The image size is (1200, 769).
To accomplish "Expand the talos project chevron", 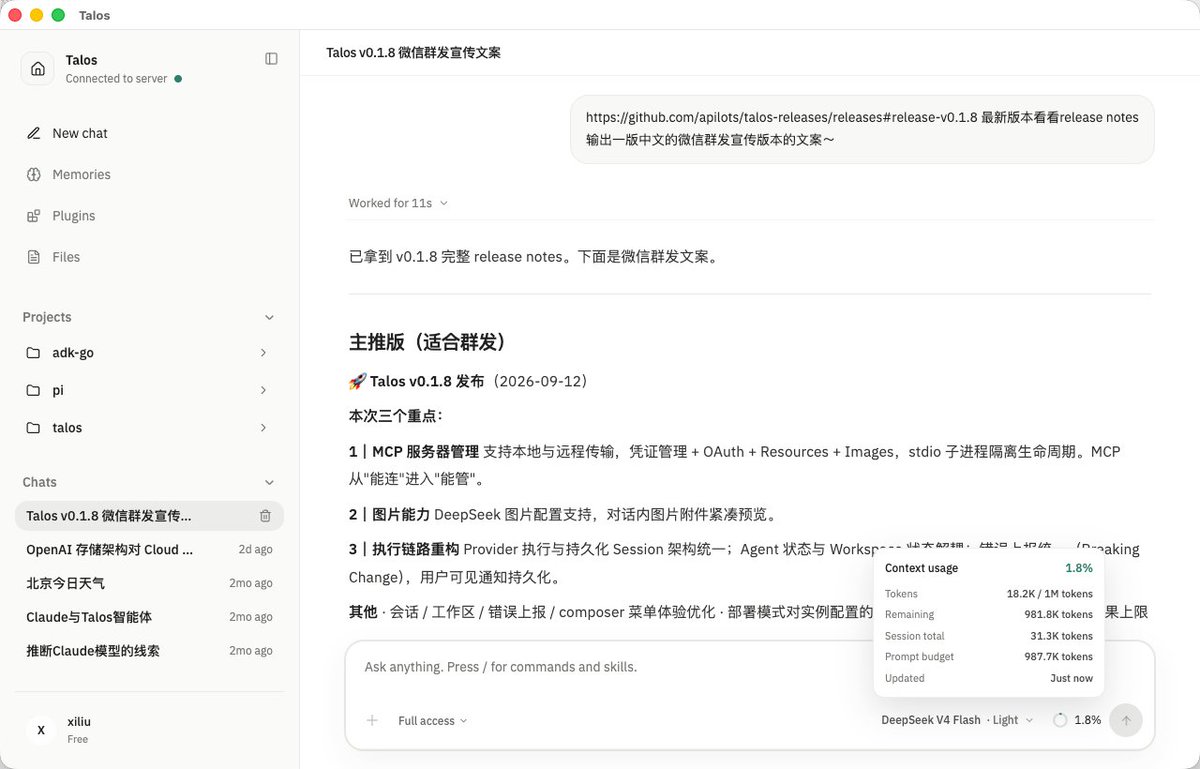I will 263,427.
